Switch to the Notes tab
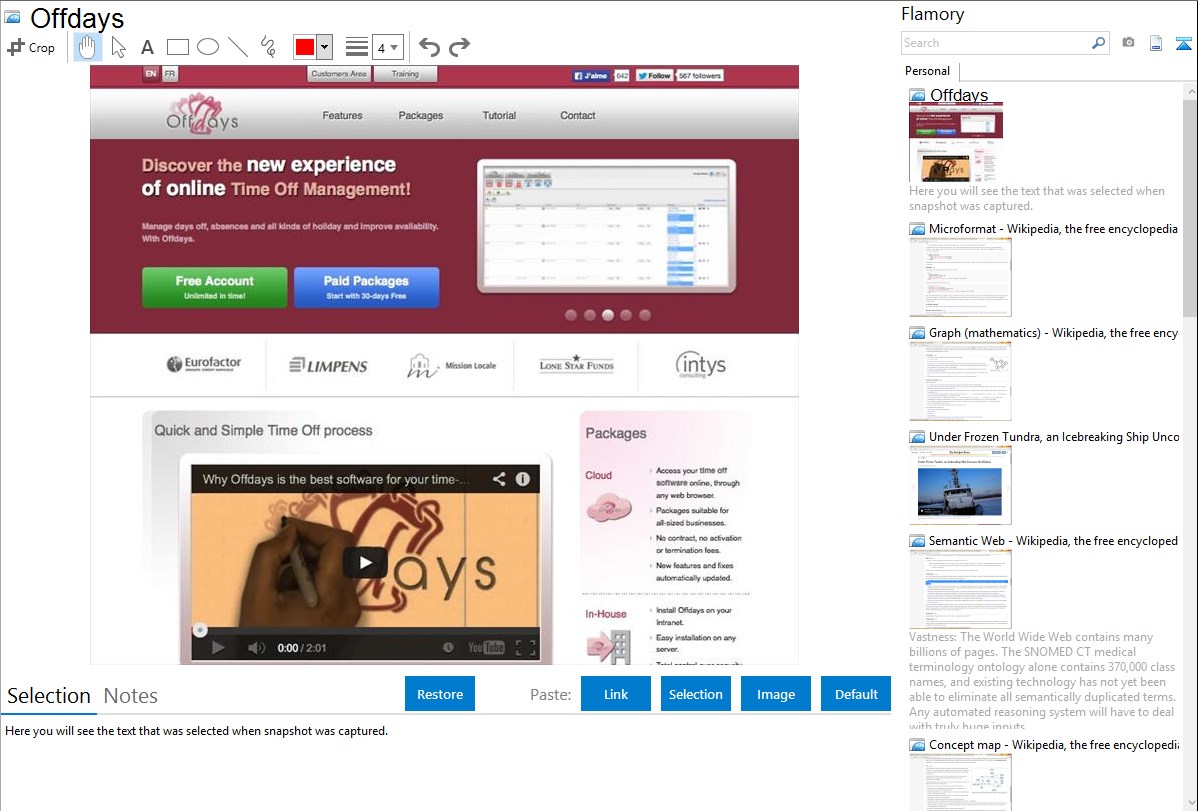This screenshot has width=1198, height=811. (131, 696)
